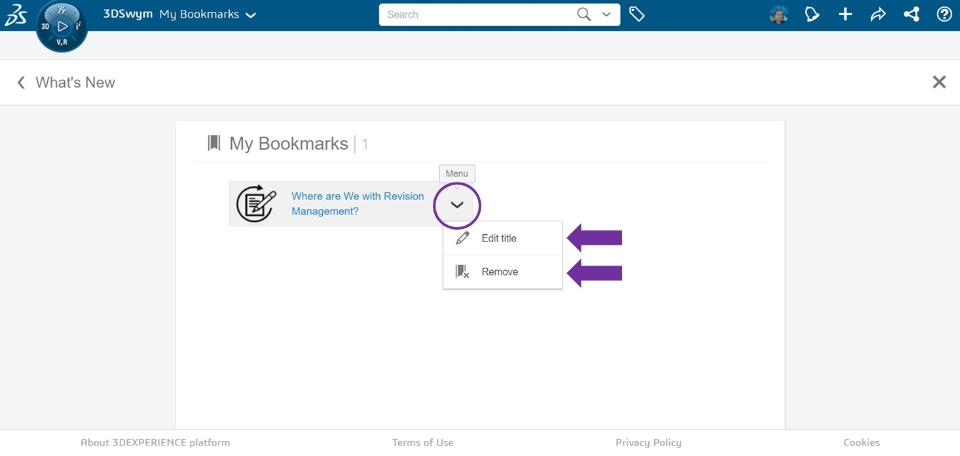
Task: Open the user profile avatar
Action: (x=779, y=15)
